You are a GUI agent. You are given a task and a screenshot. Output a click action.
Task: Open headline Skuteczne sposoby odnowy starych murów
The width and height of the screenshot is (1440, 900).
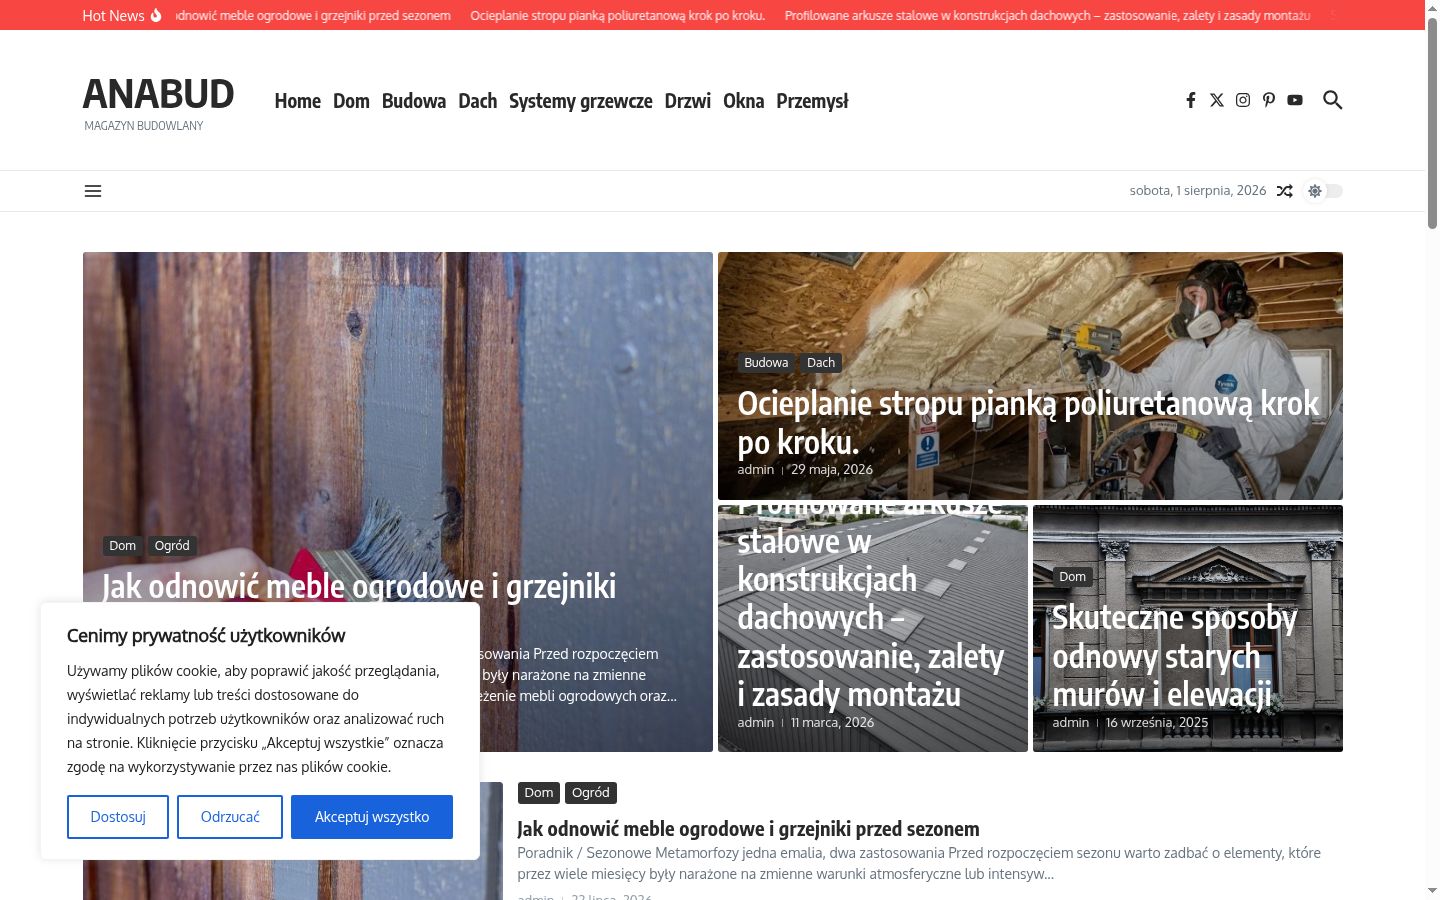1174,655
